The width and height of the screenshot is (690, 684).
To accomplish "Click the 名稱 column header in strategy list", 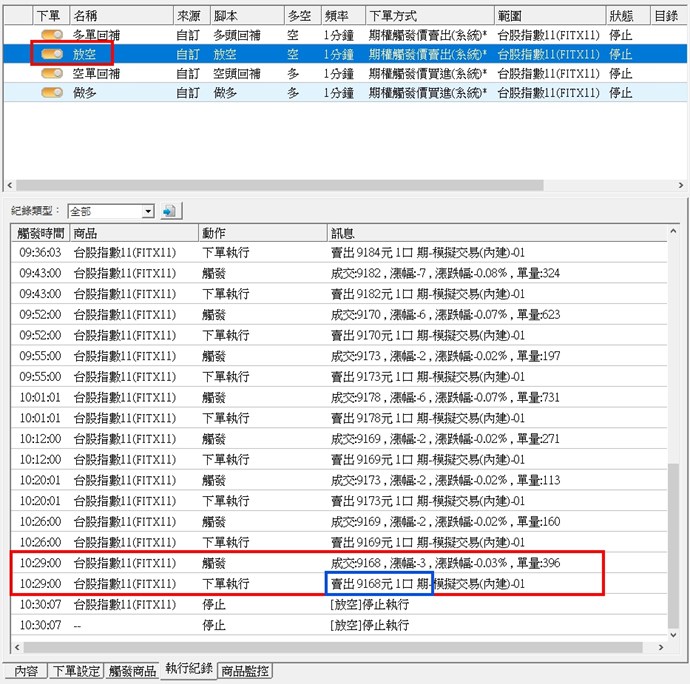I will tap(120, 16).
